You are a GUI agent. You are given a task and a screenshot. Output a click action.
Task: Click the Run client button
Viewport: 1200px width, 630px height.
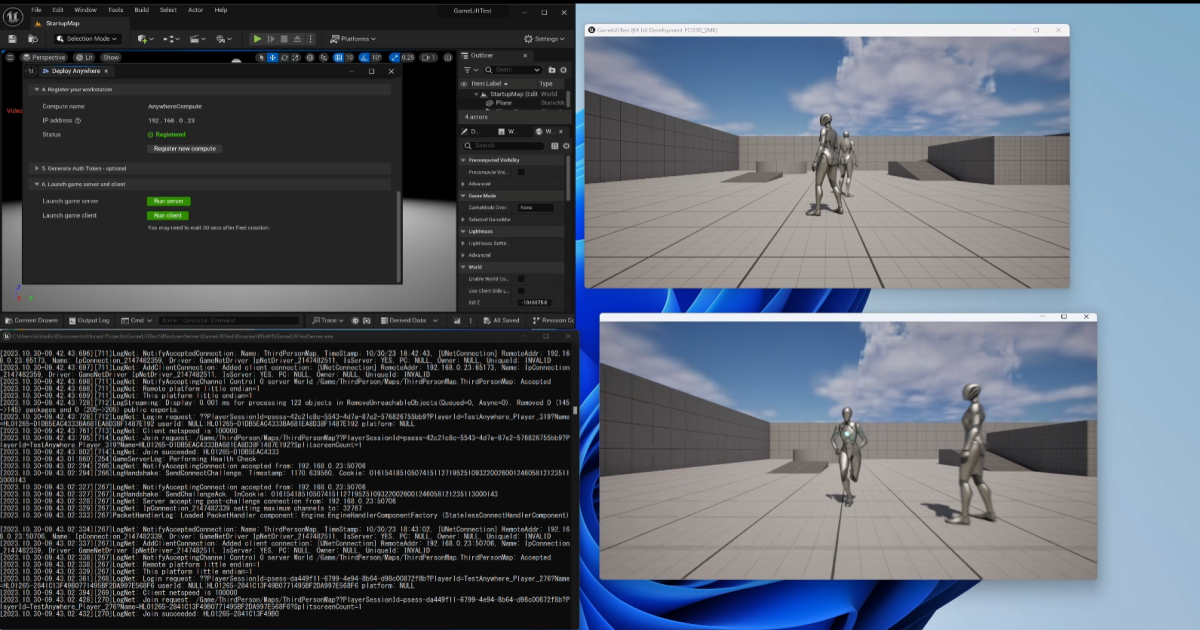168,215
